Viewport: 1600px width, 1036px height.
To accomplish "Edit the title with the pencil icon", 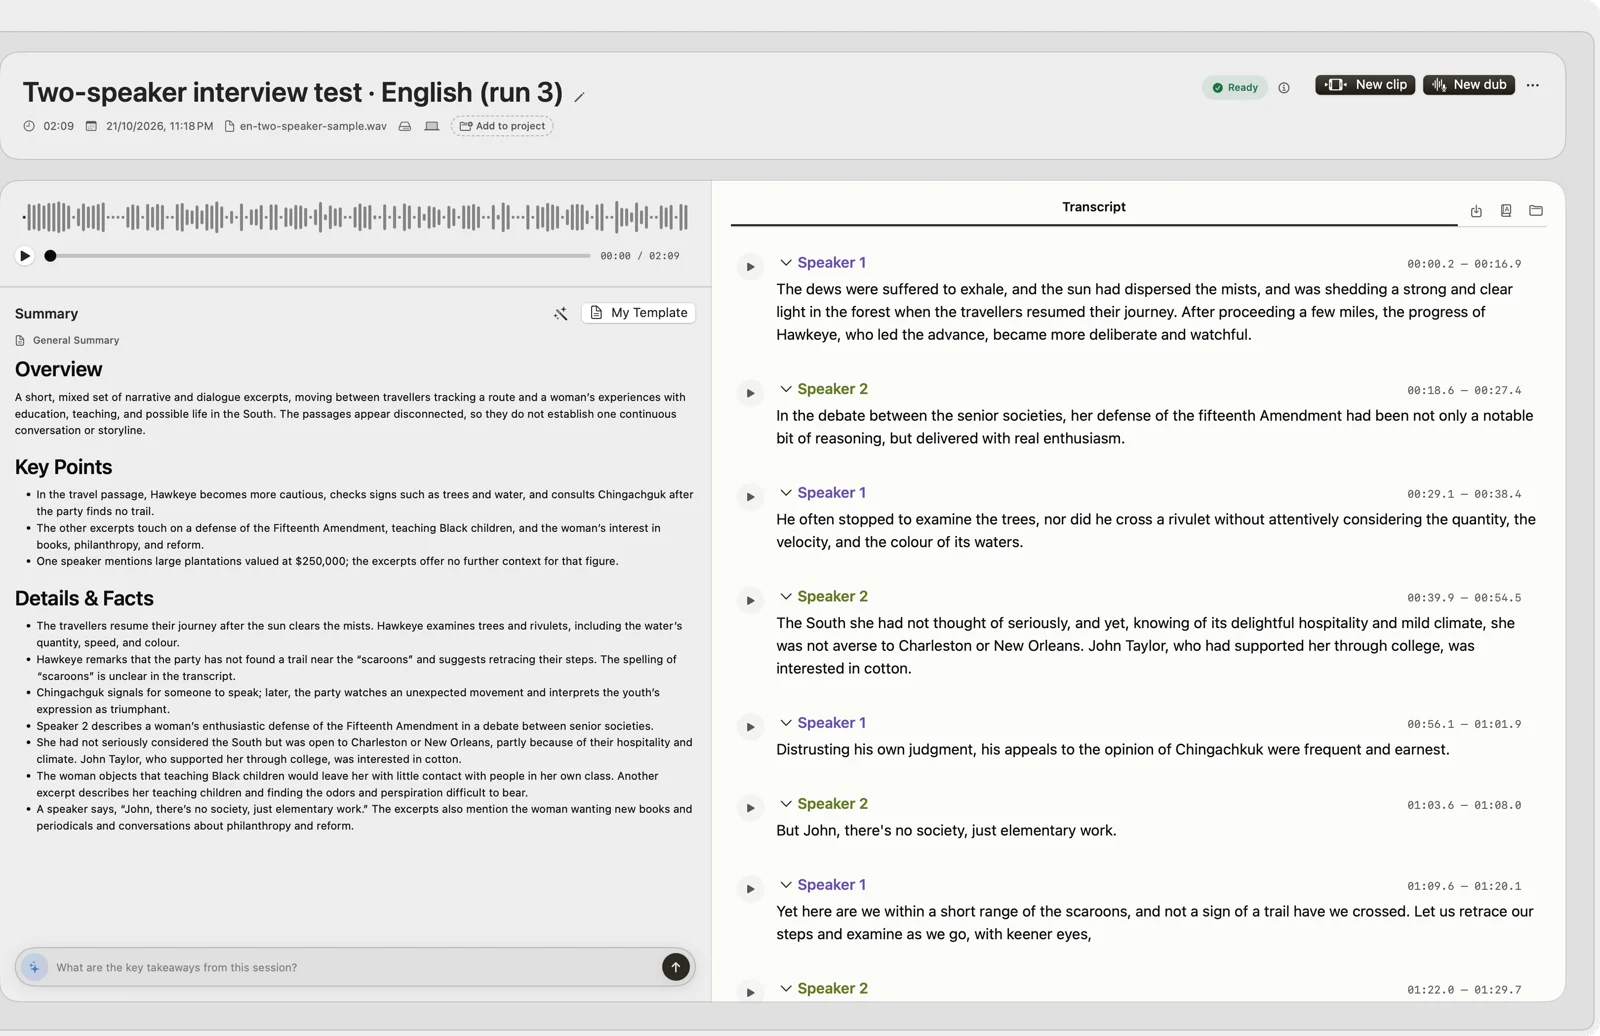I will coord(579,97).
